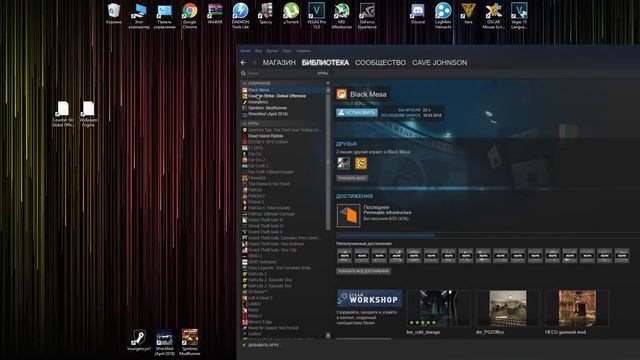Collapse the Игры category in game list
Screen dimensions: 640x360
pos(244,123)
